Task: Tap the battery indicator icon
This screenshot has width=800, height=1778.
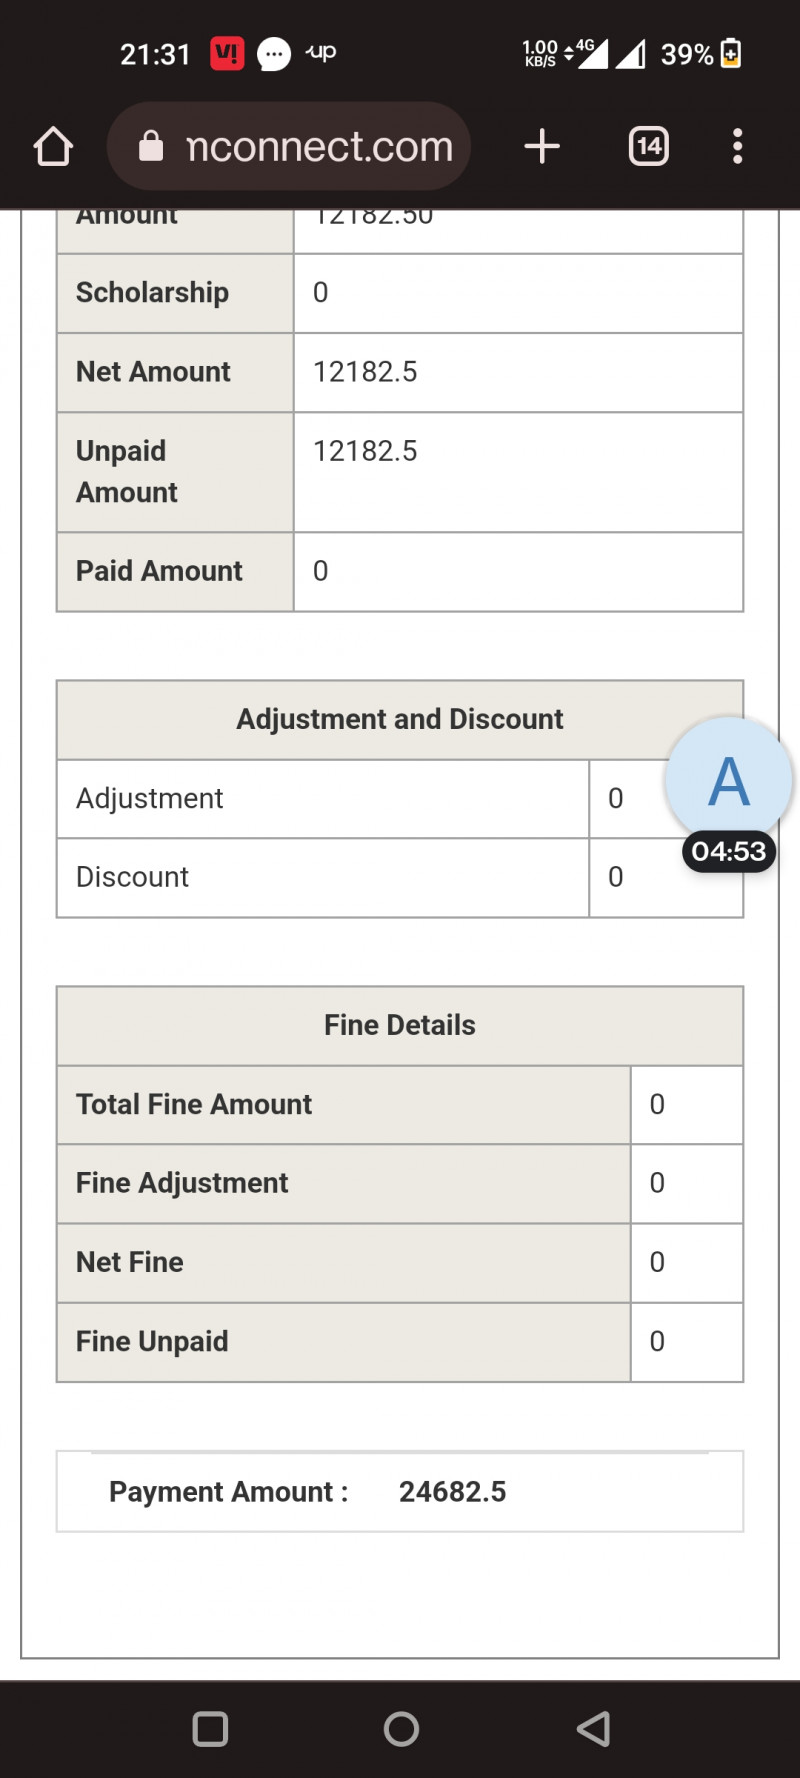Action: (731, 53)
